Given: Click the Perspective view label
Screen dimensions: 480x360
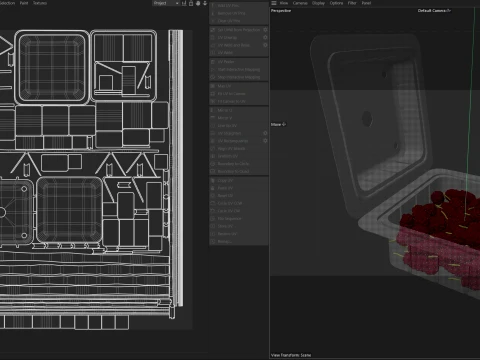Looking at the screenshot, I should coord(281,11).
